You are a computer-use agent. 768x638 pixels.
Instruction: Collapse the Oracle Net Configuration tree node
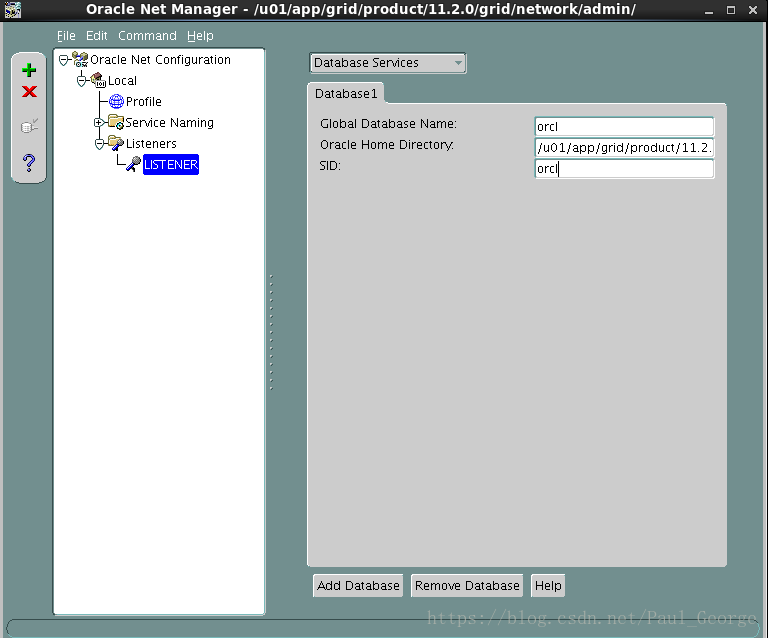pos(63,60)
